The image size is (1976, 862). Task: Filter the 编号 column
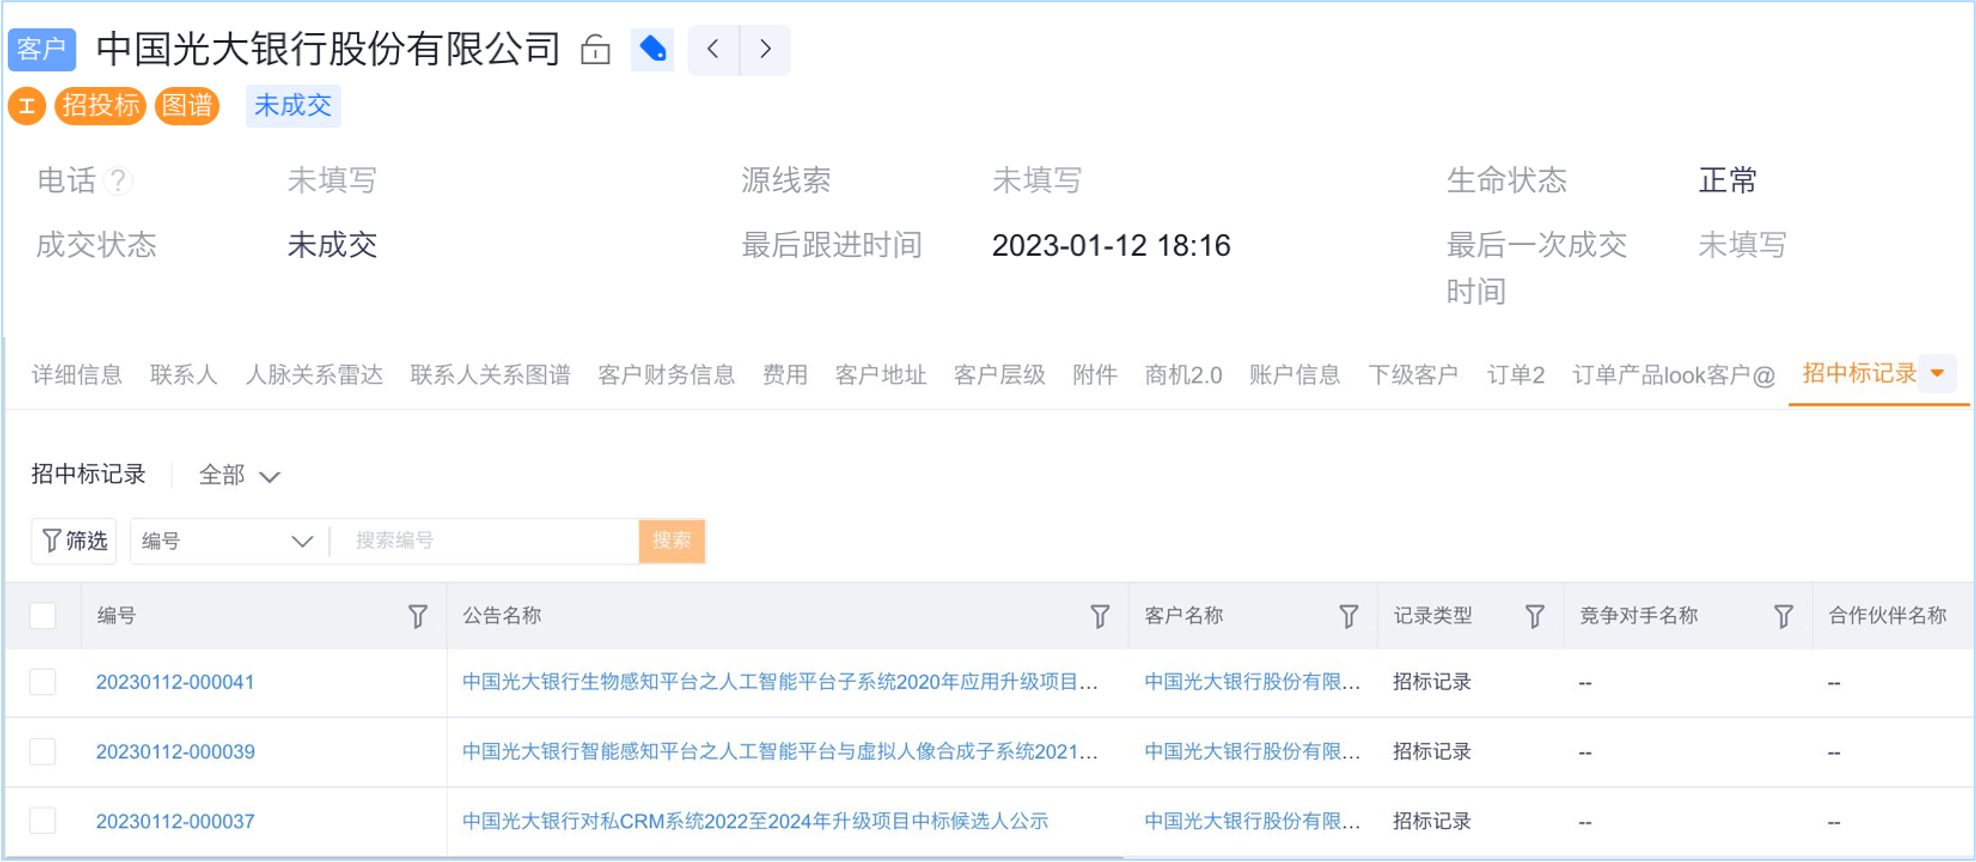(x=418, y=617)
